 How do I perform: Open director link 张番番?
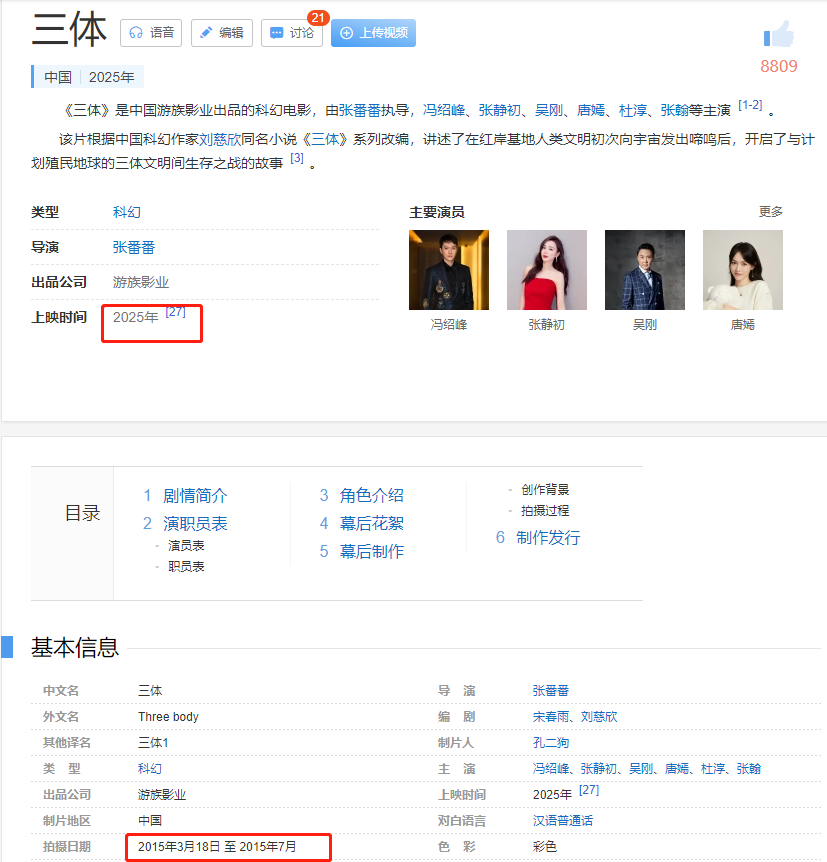[133, 247]
